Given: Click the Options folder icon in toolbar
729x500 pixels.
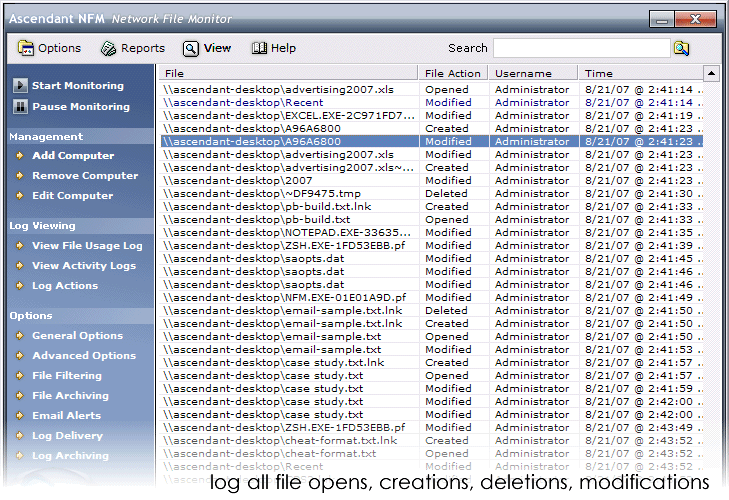Looking at the screenshot, I should [26, 48].
